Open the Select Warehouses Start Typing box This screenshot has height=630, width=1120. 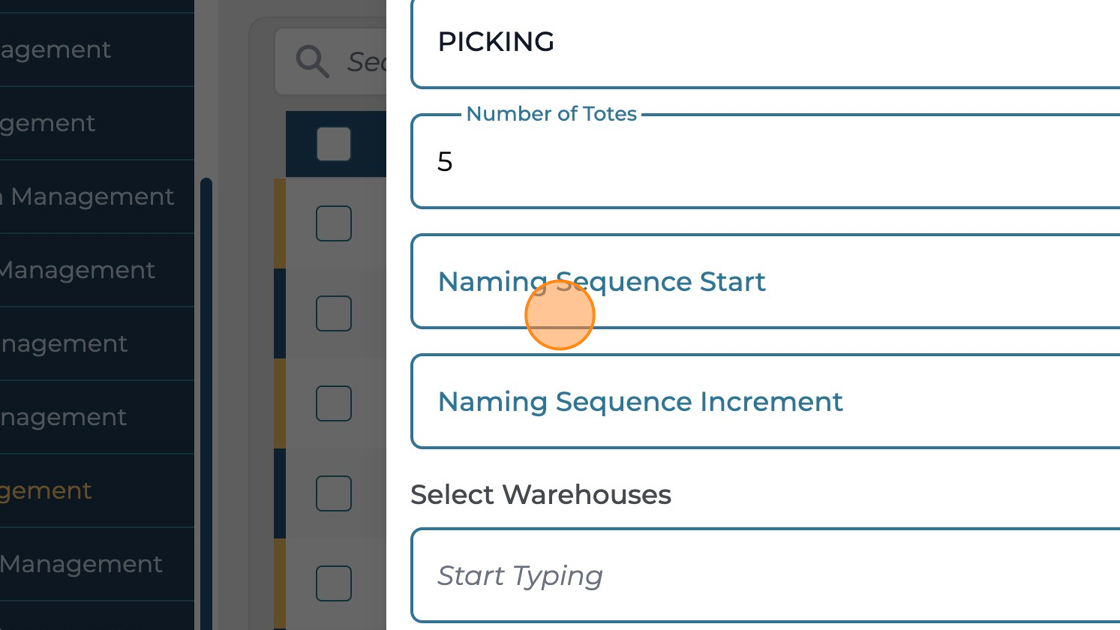tap(765, 576)
